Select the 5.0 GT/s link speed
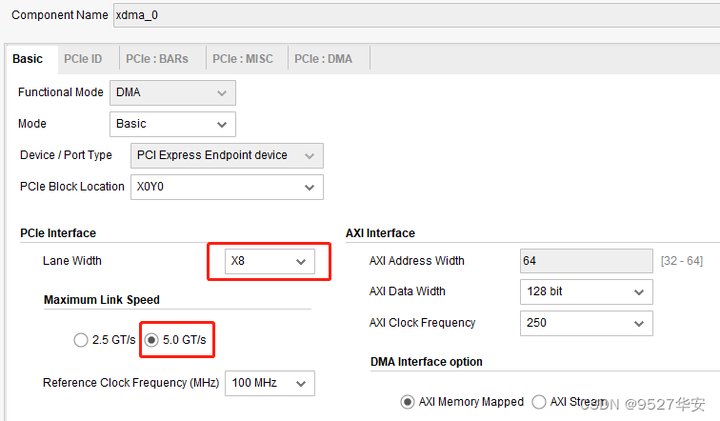Screen dimensions: 720x421 [x=152, y=340]
